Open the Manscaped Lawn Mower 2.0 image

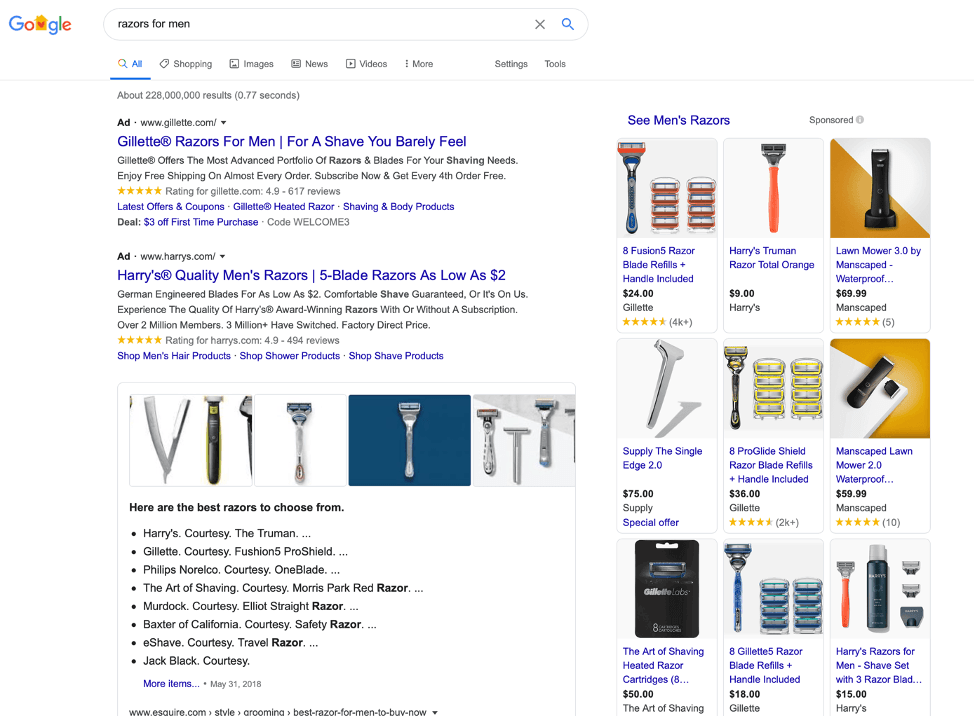tap(880, 389)
